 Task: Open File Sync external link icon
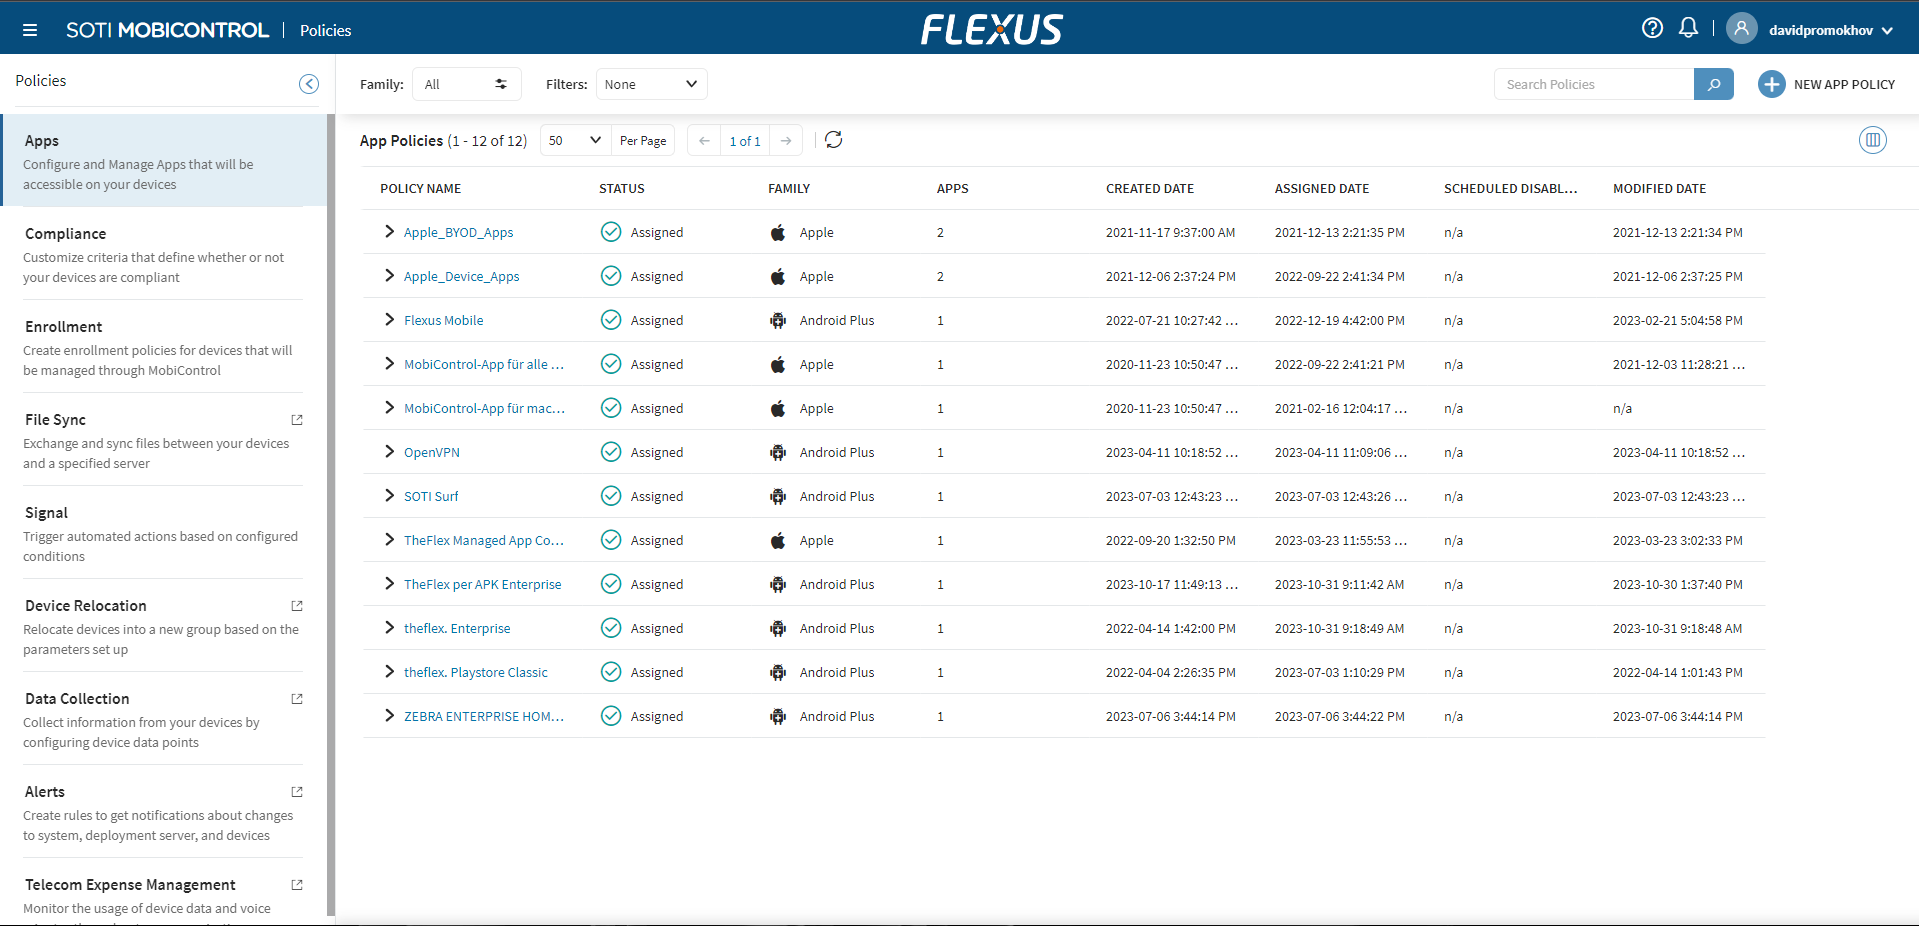(297, 420)
